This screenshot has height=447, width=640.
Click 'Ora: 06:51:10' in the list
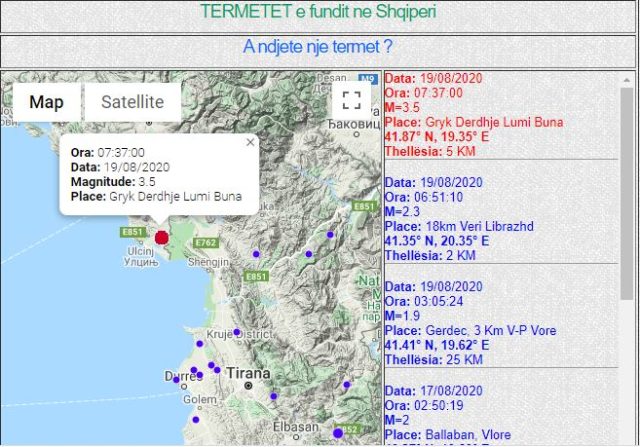pos(424,197)
